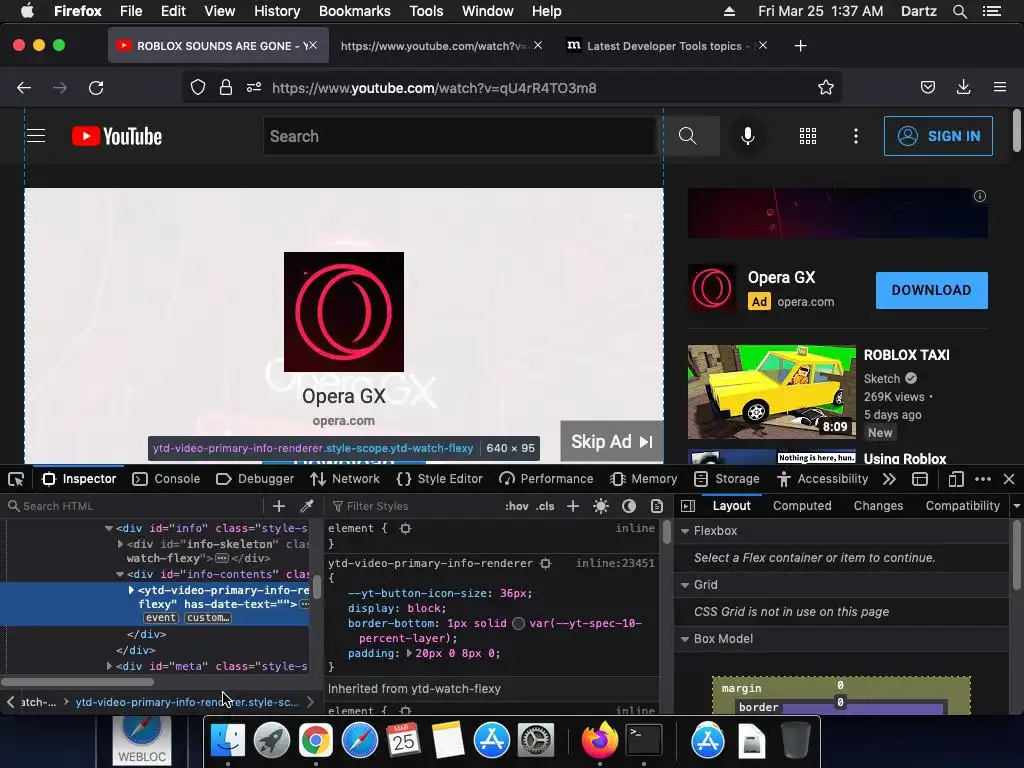Toggle dark color scheme simulation icon
The image size is (1024, 768).
pos(629,506)
